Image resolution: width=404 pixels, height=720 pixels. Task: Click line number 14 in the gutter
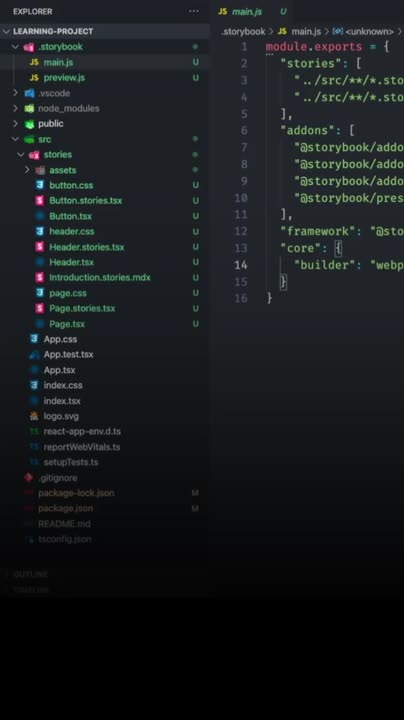point(241,265)
